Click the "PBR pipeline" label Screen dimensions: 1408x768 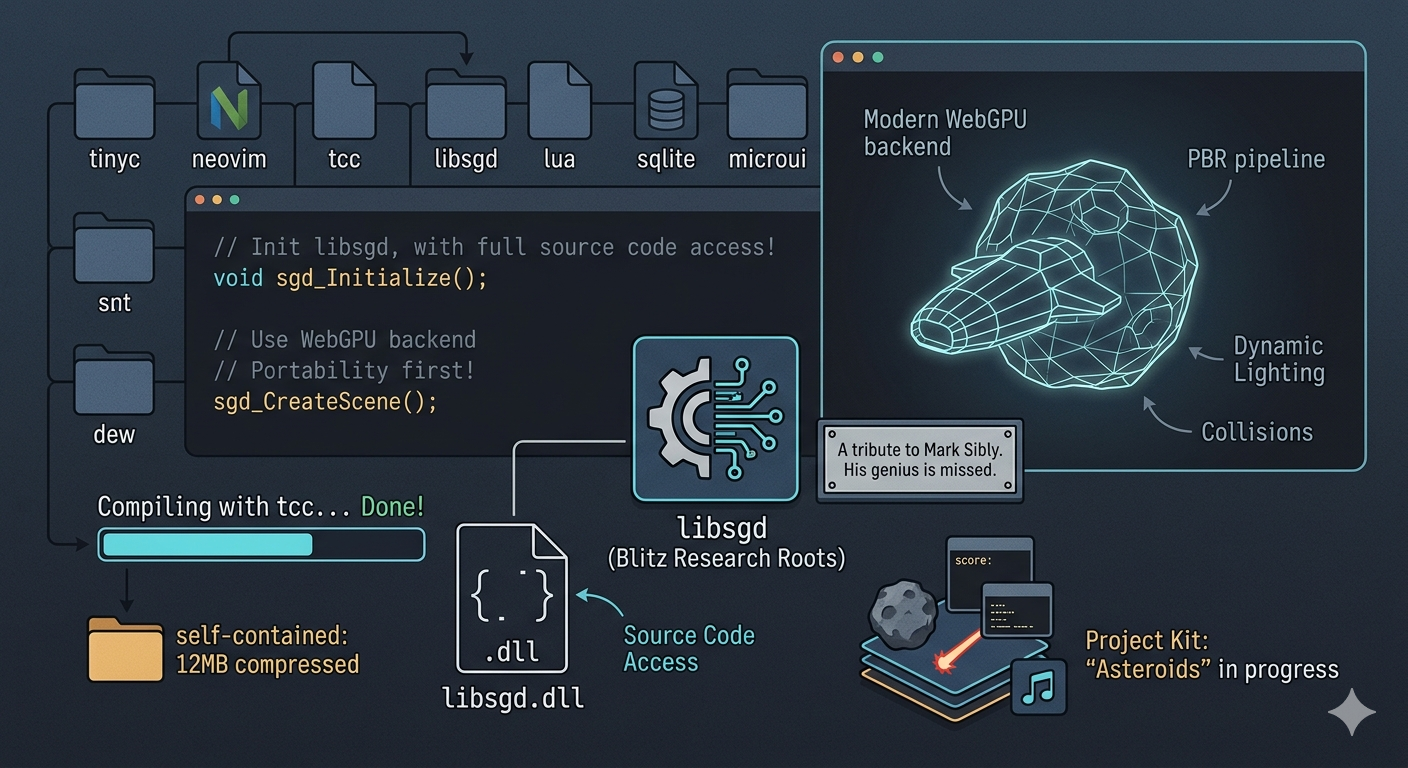pos(1256,159)
